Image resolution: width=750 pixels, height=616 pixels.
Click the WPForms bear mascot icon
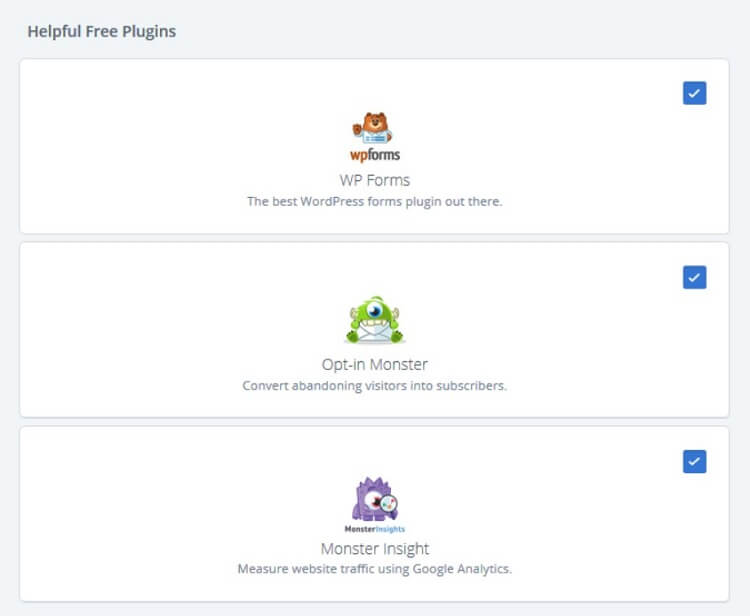point(373,128)
